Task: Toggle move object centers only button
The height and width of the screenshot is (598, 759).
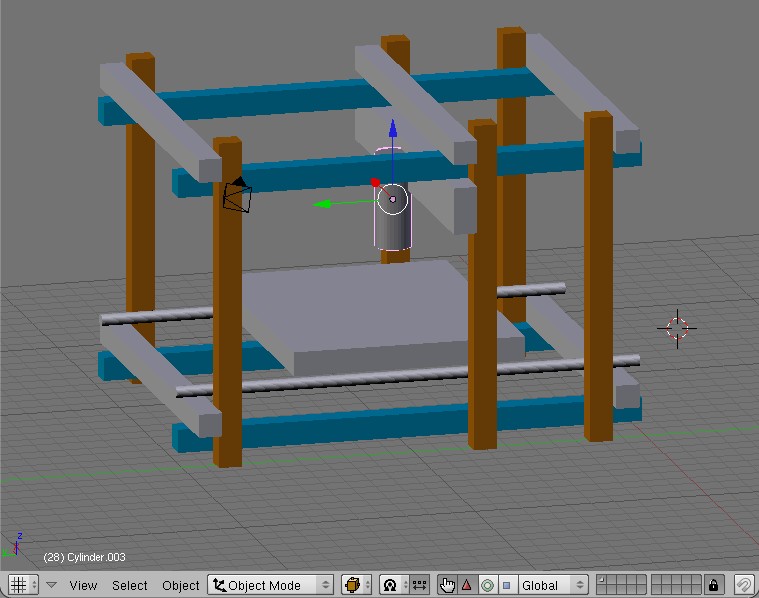Action: (420, 585)
